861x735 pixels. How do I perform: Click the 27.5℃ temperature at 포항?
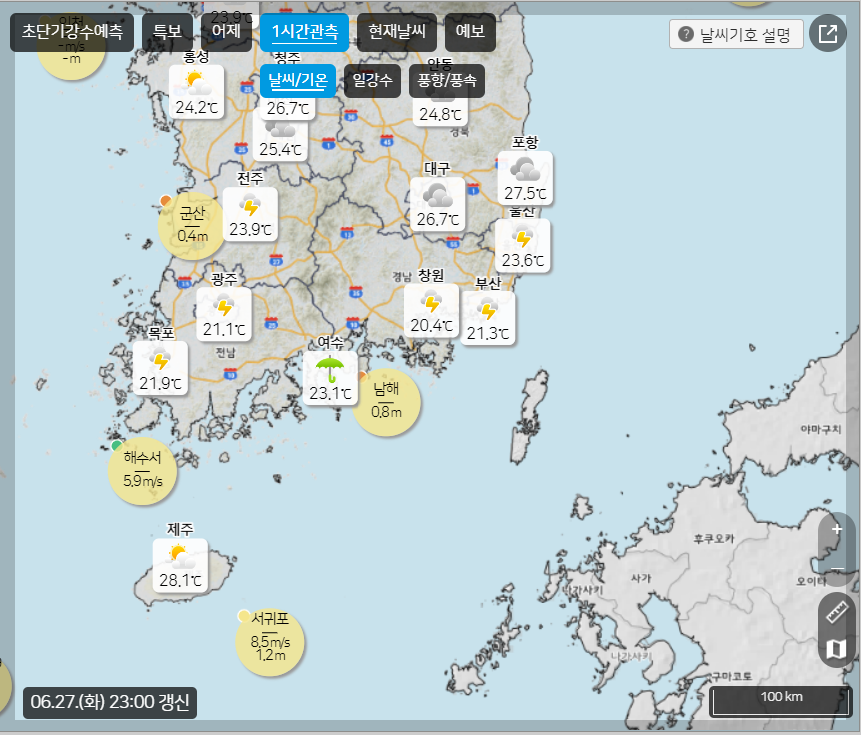[525, 193]
